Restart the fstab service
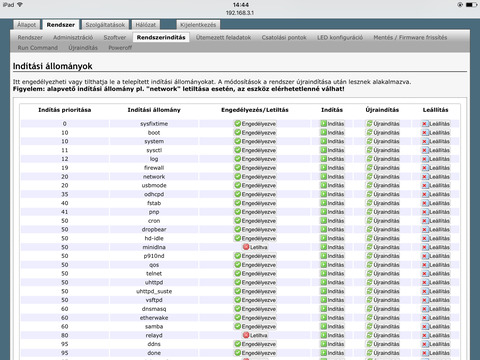Image resolution: width=480 pixels, height=360 pixels. click(x=383, y=203)
